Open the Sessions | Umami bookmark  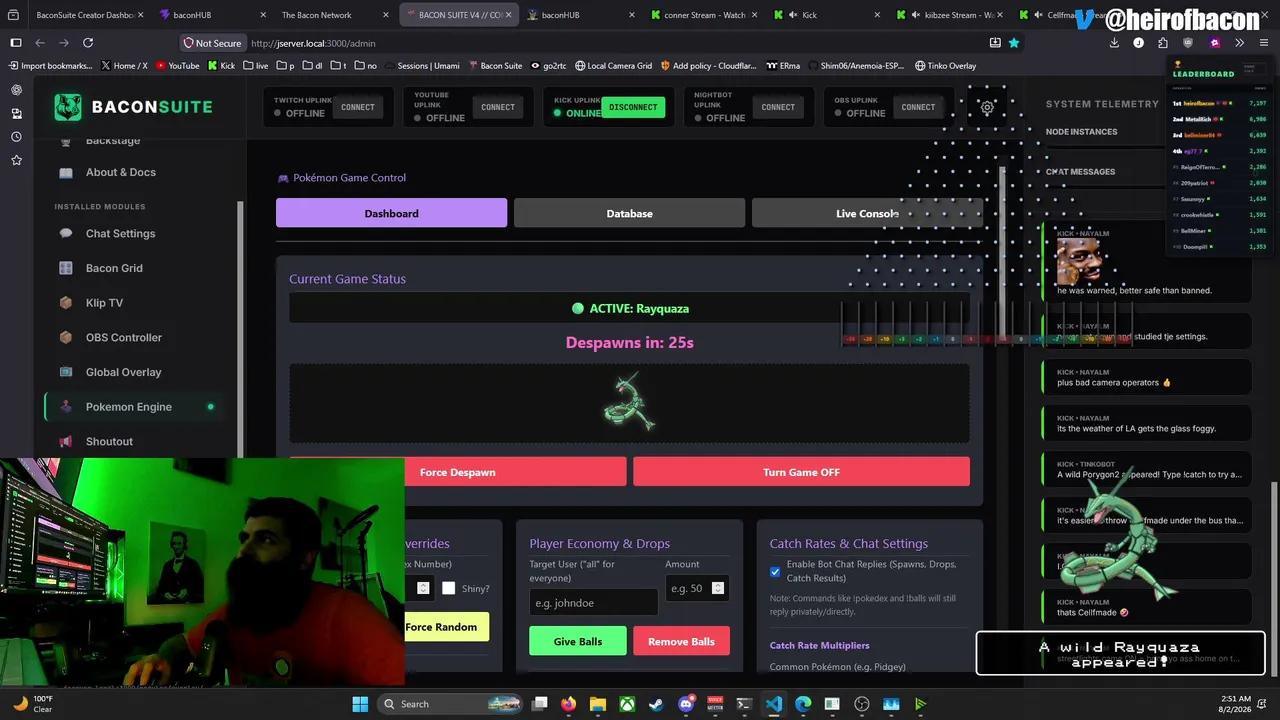(x=420, y=66)
